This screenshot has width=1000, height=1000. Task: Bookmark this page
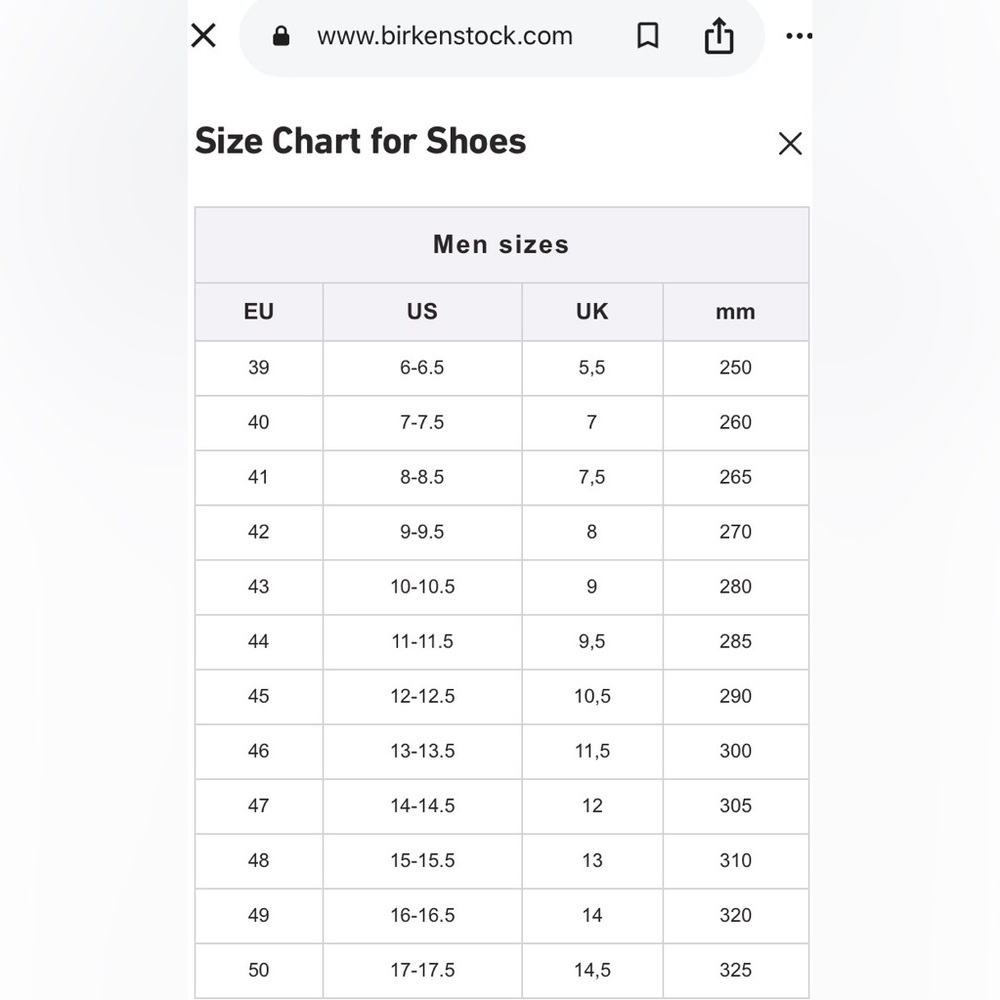[x=647, y=36]
